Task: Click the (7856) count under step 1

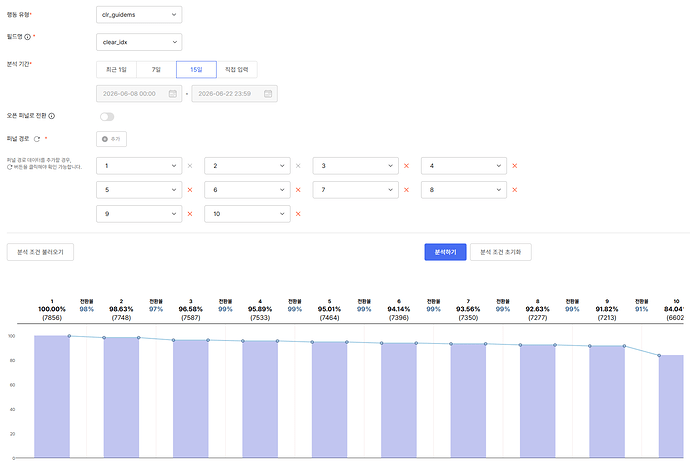Action: pyautogui.click(x=52, y=318)
